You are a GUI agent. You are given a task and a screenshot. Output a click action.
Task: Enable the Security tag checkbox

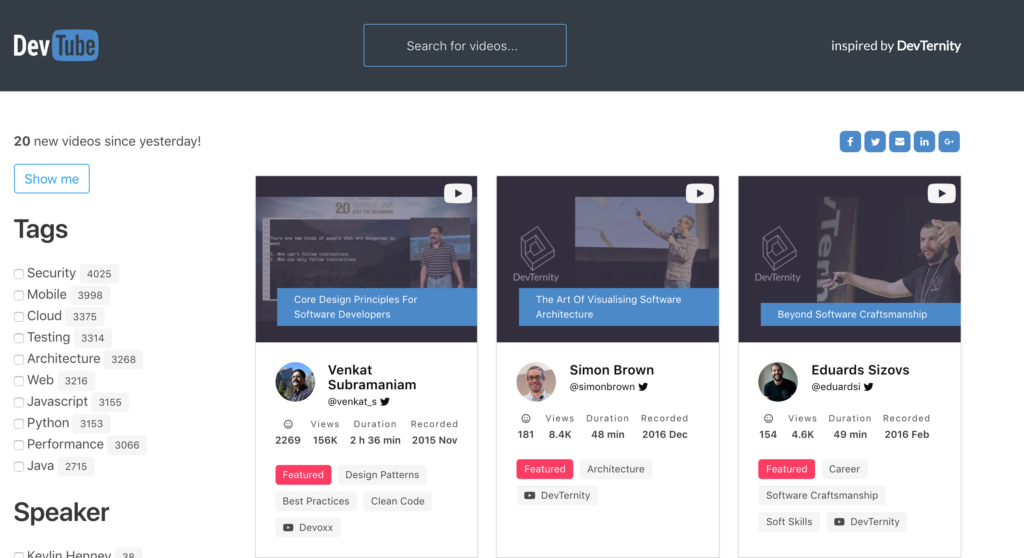pyautogui.click(x=19, y=274)
